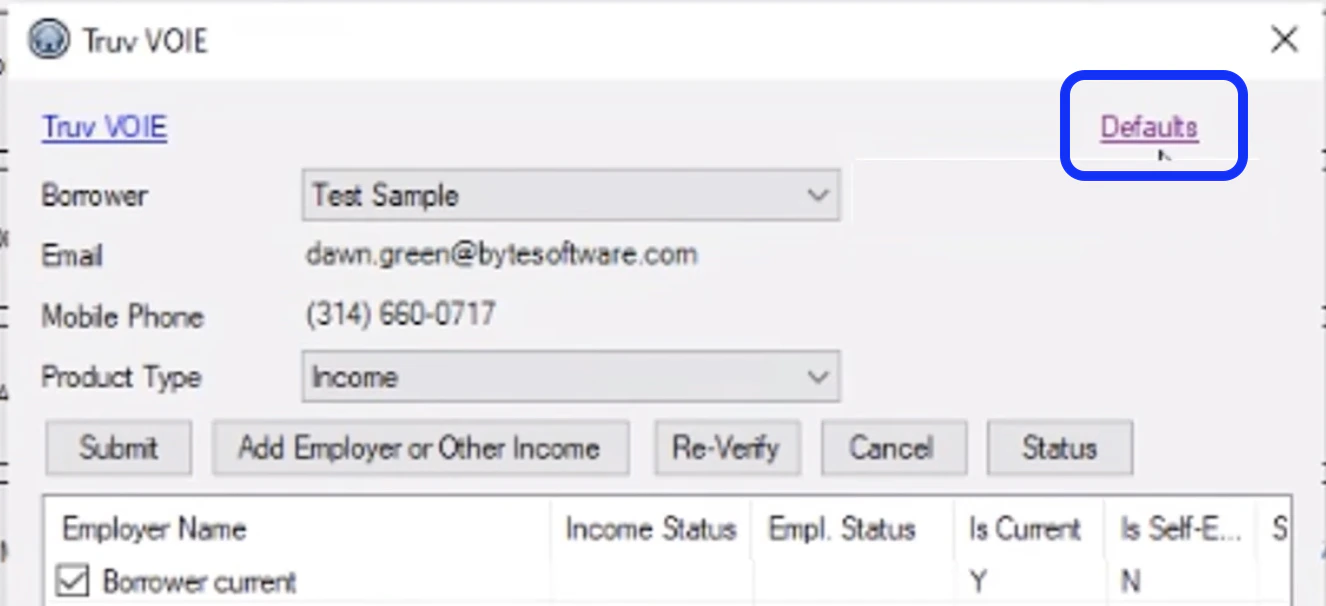This screenshot has height=606, width=1326.
Task: Uncheck the Borrower current checkbox
Action: (x=72, y=581)
